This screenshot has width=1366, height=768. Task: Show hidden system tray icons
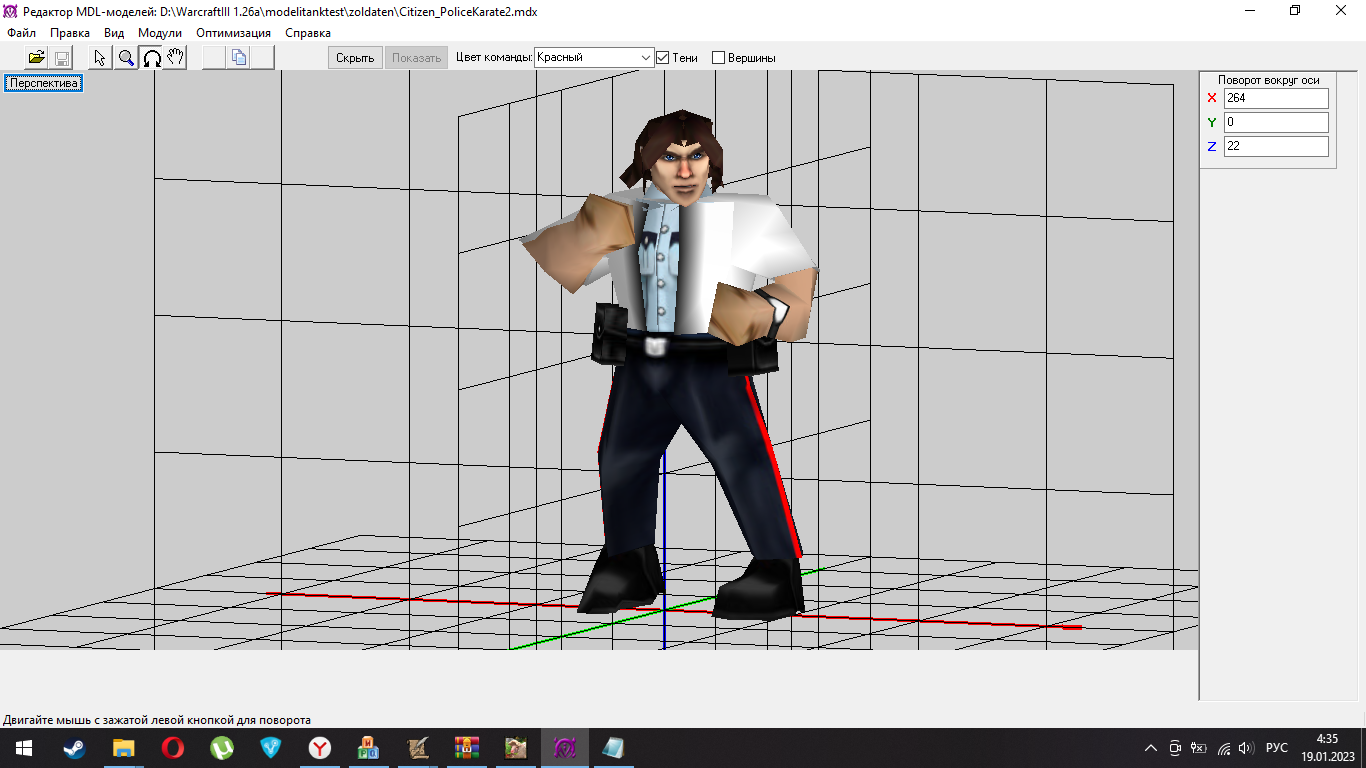[1151, 748]
